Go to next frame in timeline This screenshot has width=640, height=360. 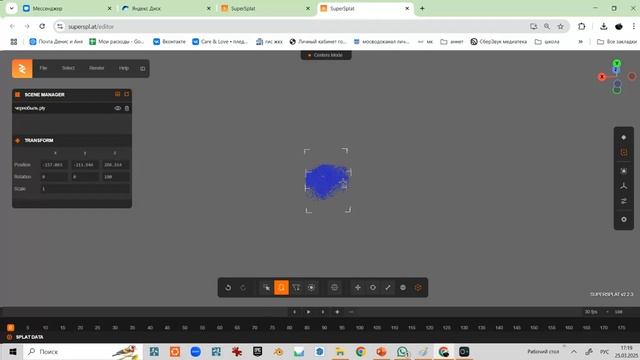coord(323,312)
